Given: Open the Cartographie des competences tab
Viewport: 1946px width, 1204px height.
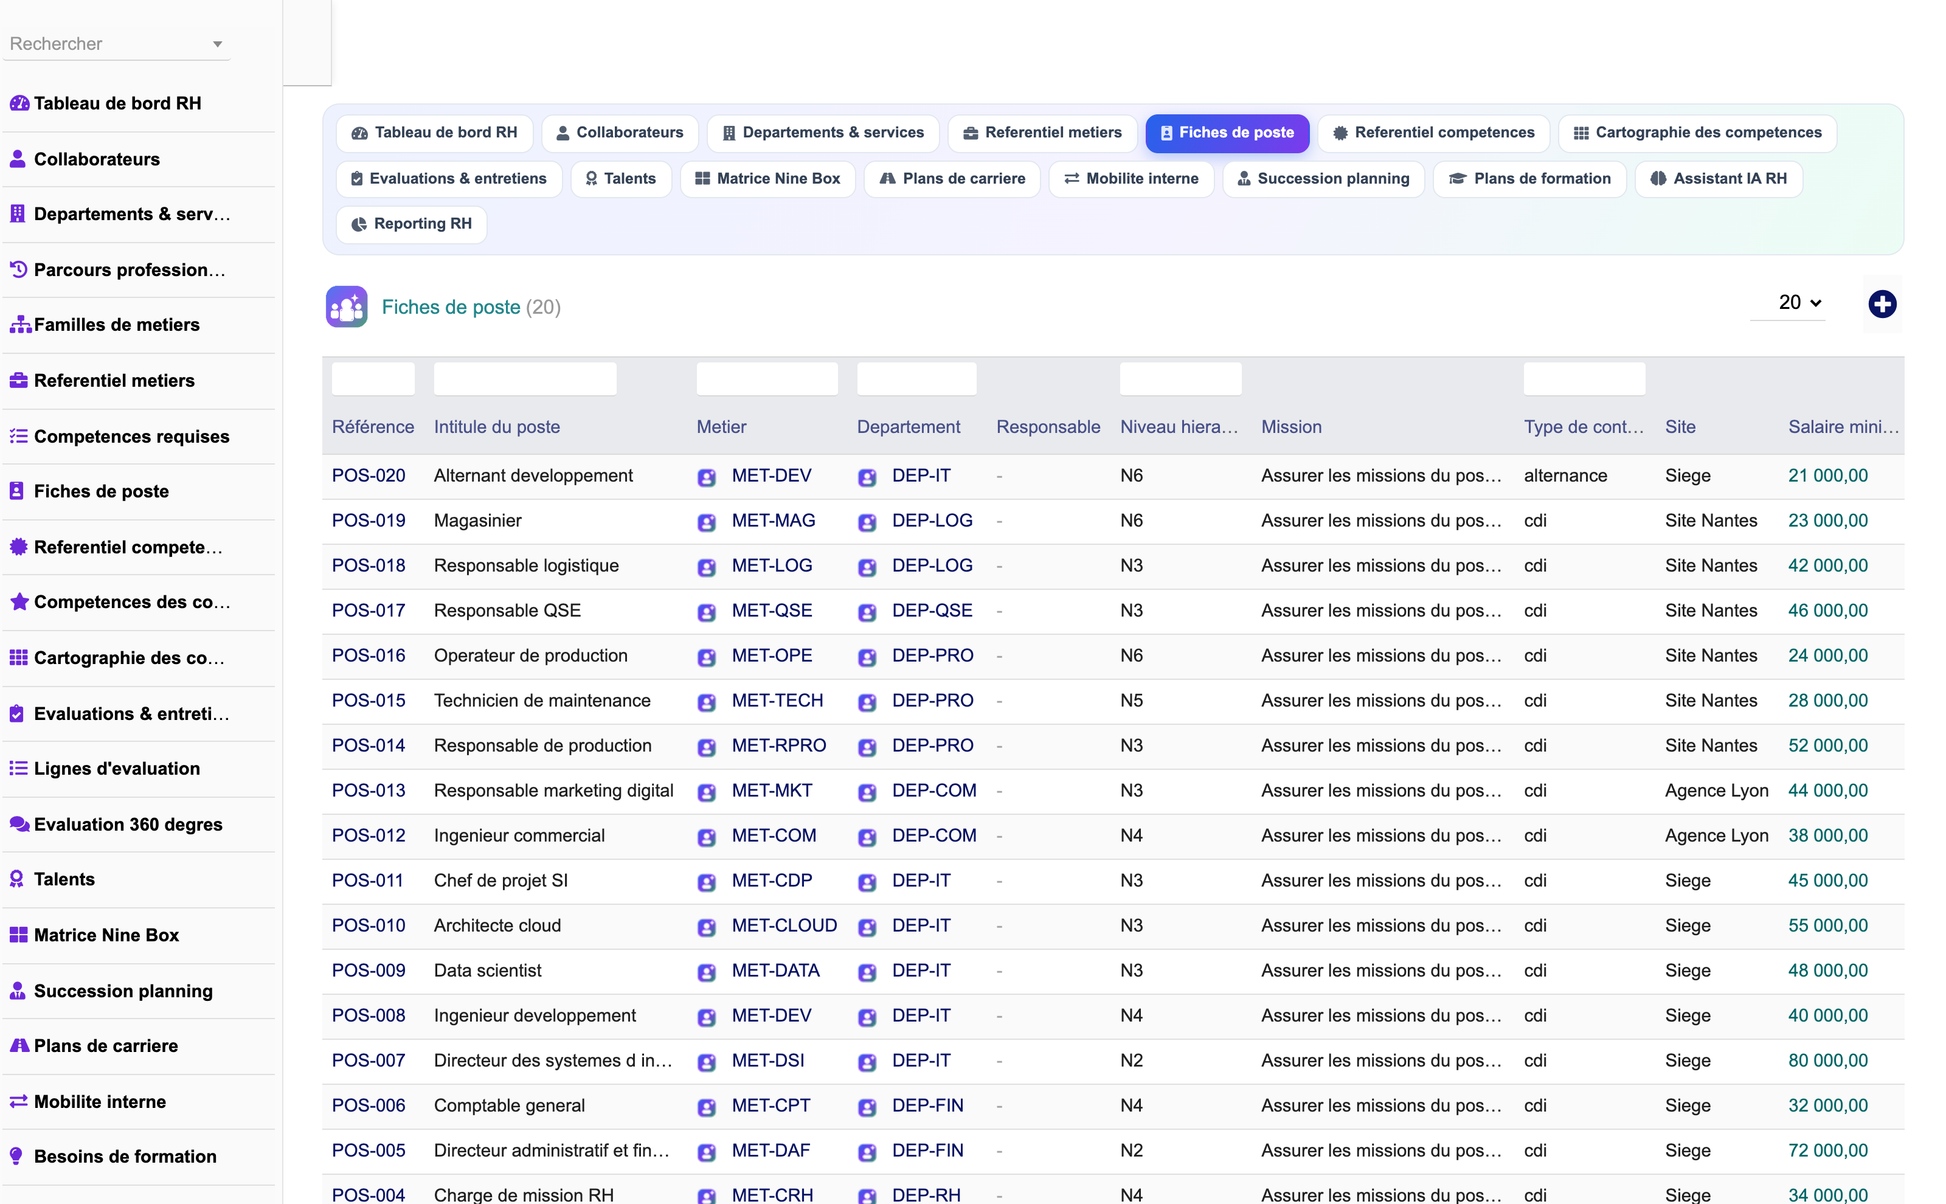Looking at the screenshot, I should click(x=1698, y=133).
